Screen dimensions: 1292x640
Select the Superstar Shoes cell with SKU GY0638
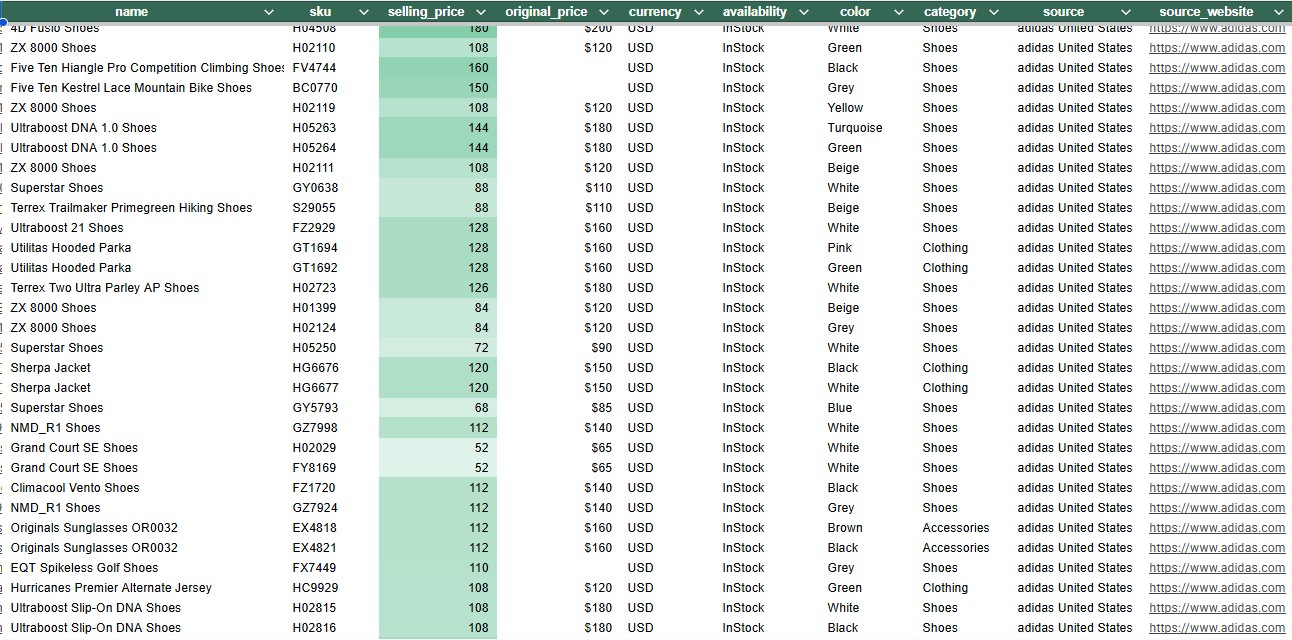click(x=57, y=187)
